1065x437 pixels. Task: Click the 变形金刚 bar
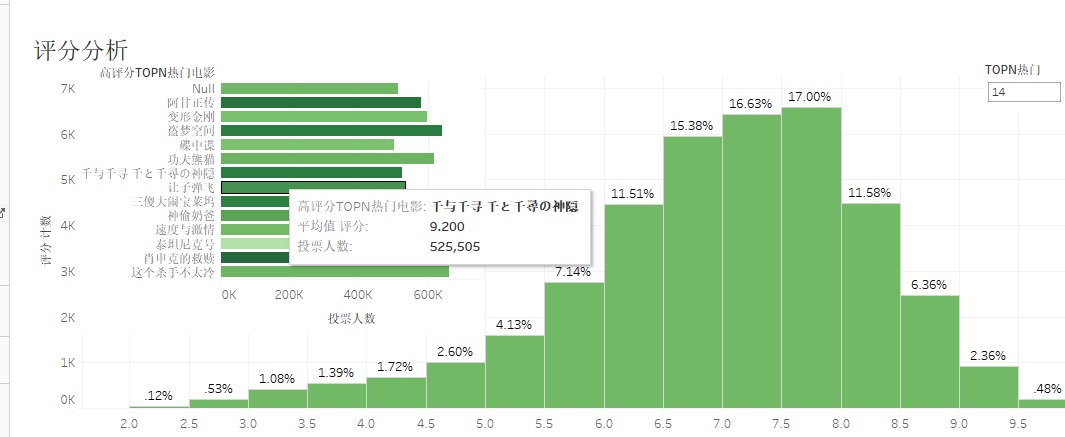coord(323,116)
